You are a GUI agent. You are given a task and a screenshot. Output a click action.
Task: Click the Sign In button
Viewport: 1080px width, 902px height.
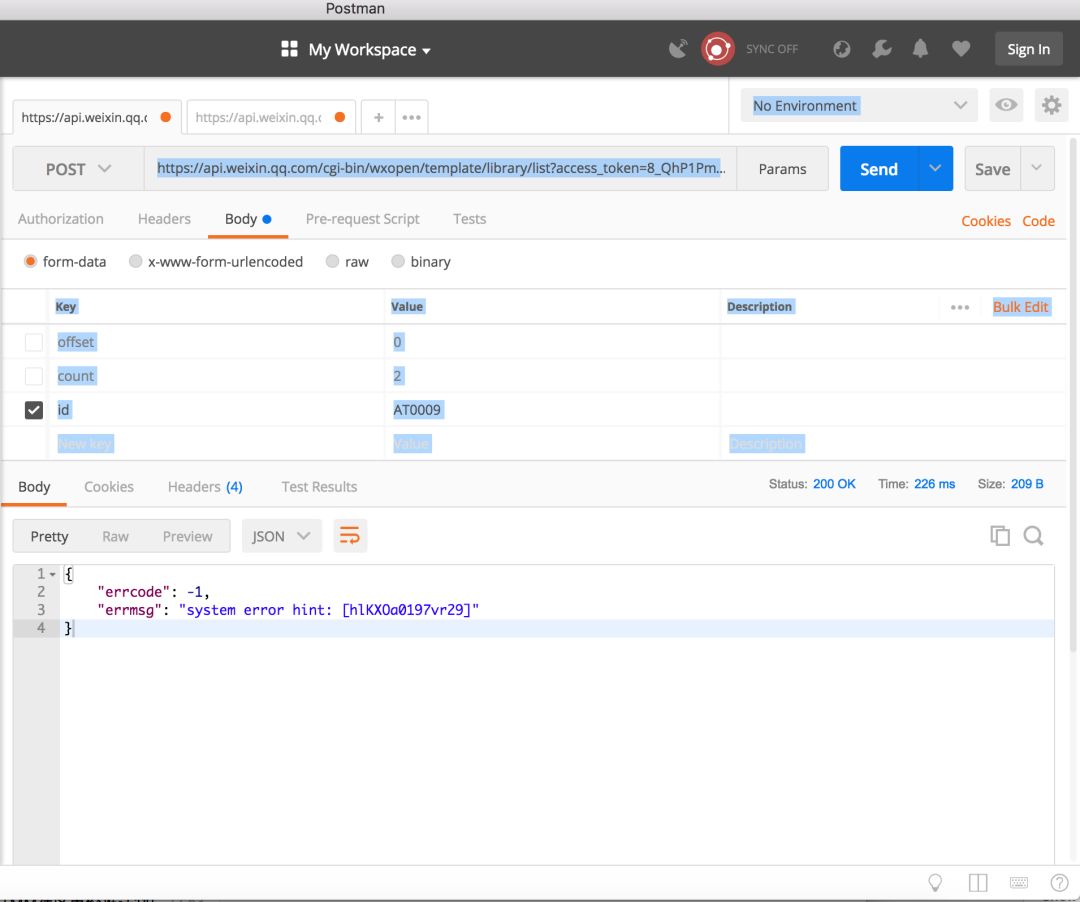[x=1028, y=50]
